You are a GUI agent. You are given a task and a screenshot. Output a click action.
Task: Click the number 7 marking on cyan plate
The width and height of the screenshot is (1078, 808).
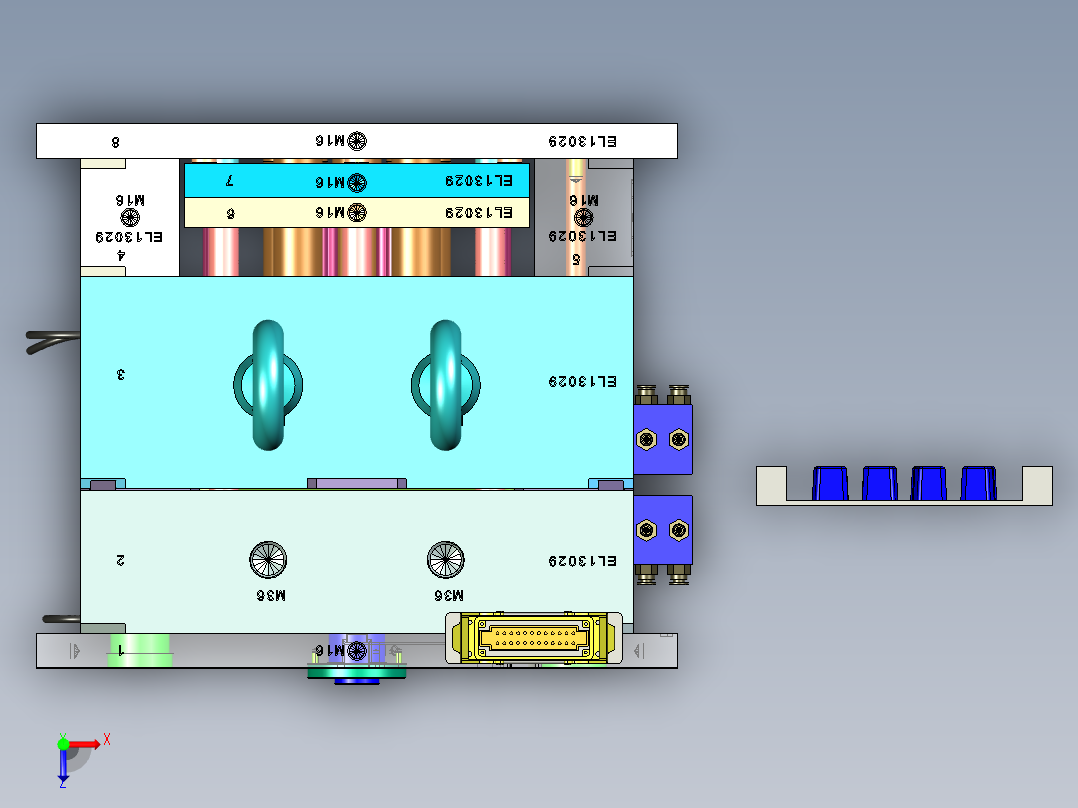click(x=230, y=180)
